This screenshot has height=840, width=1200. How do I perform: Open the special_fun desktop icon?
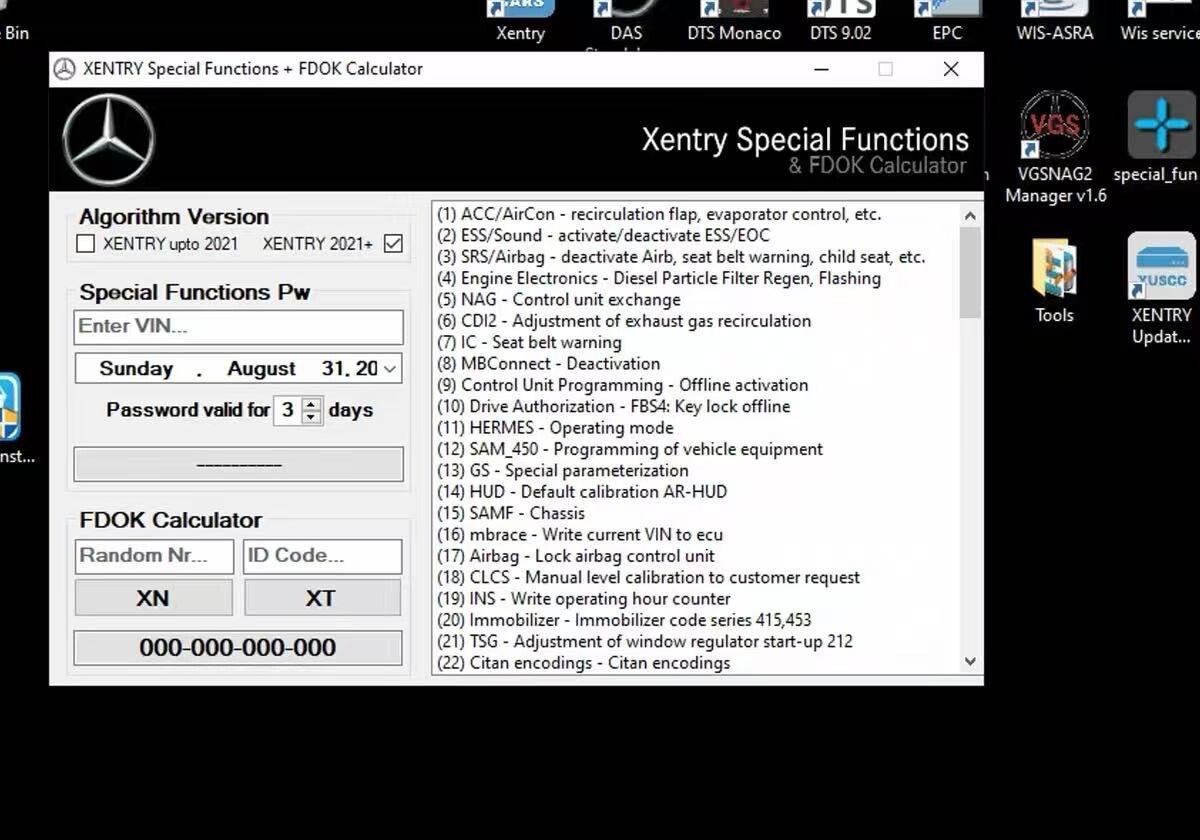[1160, 137]
